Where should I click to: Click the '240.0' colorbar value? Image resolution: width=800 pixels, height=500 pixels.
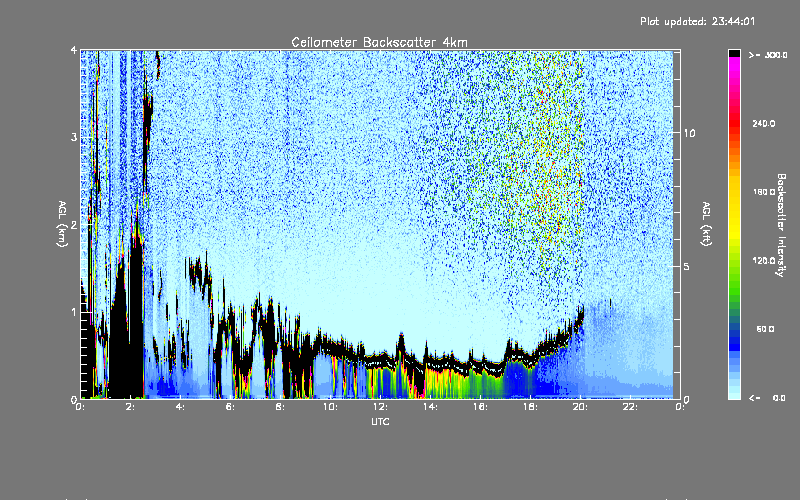click(763, 123)
